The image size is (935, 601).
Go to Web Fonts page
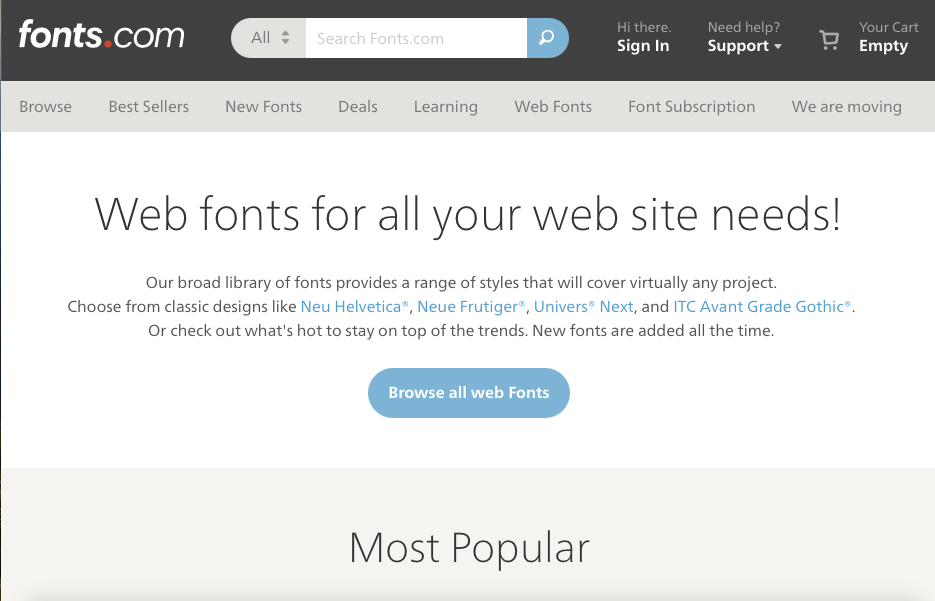pos(553,107)
